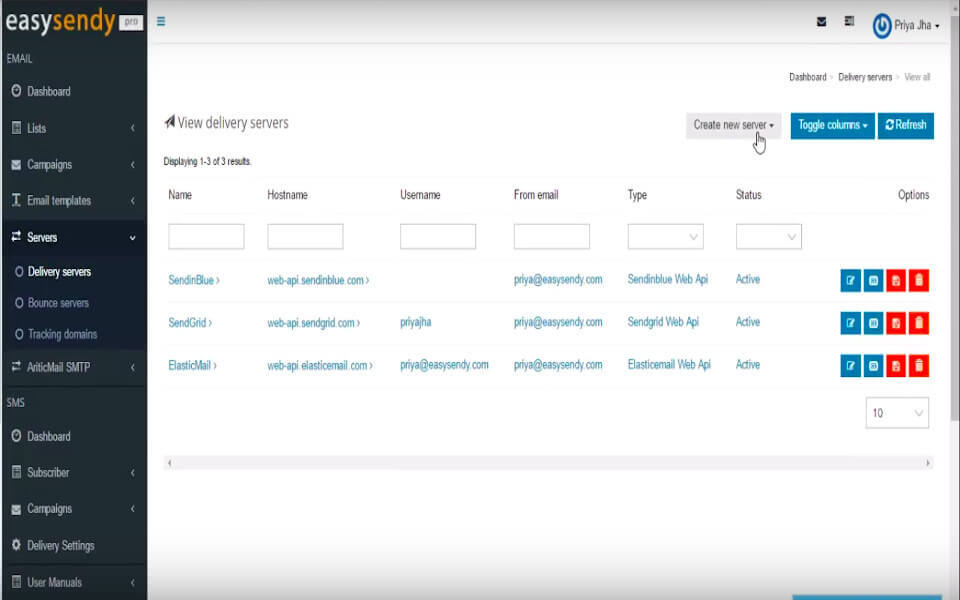Image resolution: width=960 pixels, height=600 pixels.
Task: Click the horizontal table scrollbar
Action: coord(549,463)
